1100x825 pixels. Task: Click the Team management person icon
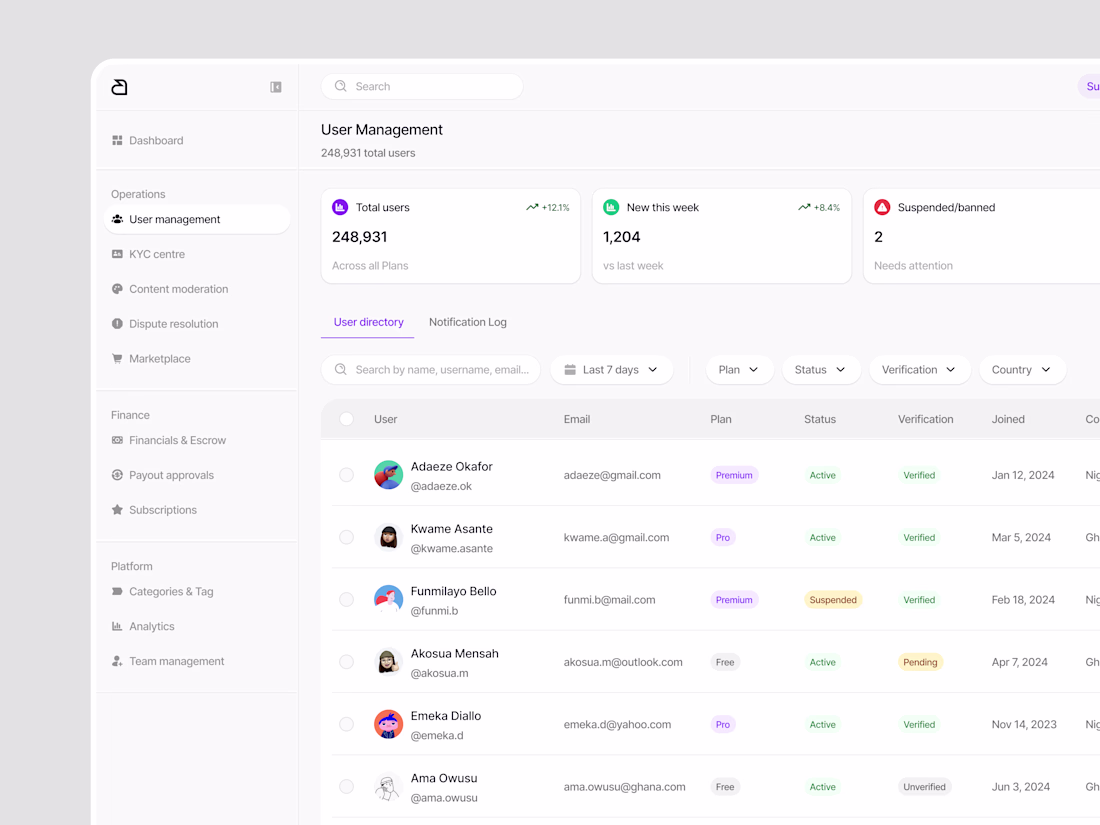117,661
